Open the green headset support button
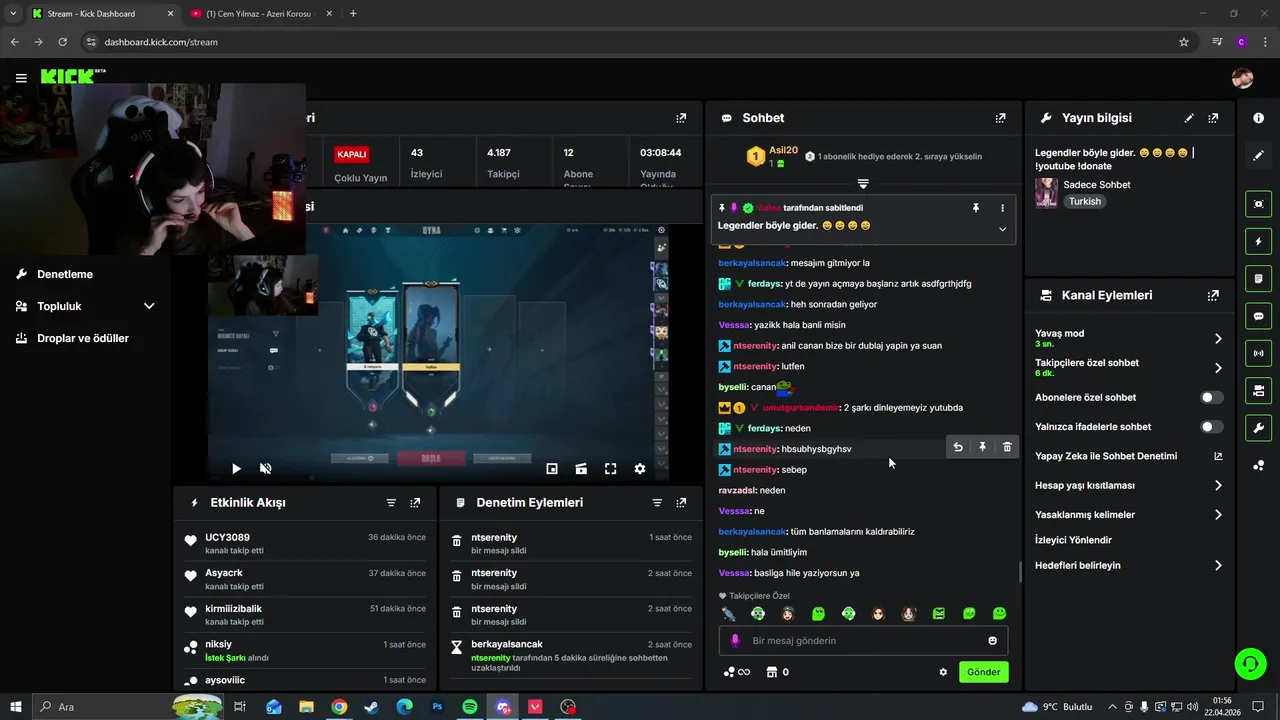 click(x=1249, y=663)
